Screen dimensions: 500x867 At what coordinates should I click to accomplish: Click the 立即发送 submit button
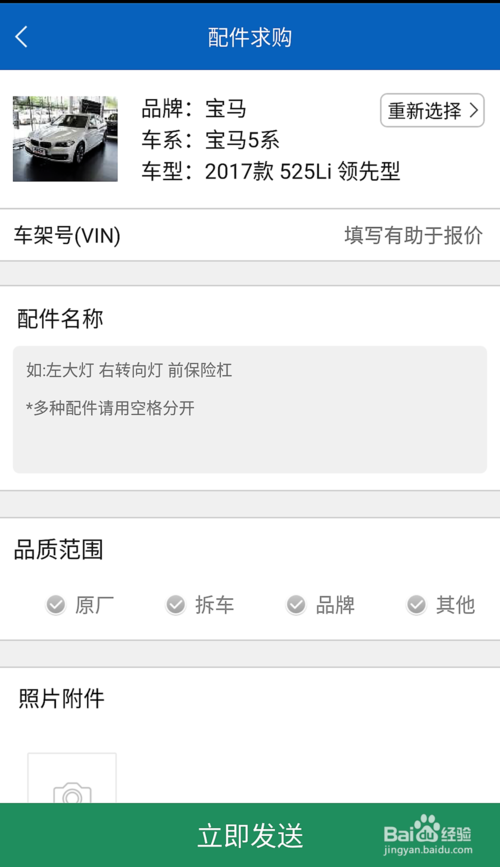pos(250,835)
